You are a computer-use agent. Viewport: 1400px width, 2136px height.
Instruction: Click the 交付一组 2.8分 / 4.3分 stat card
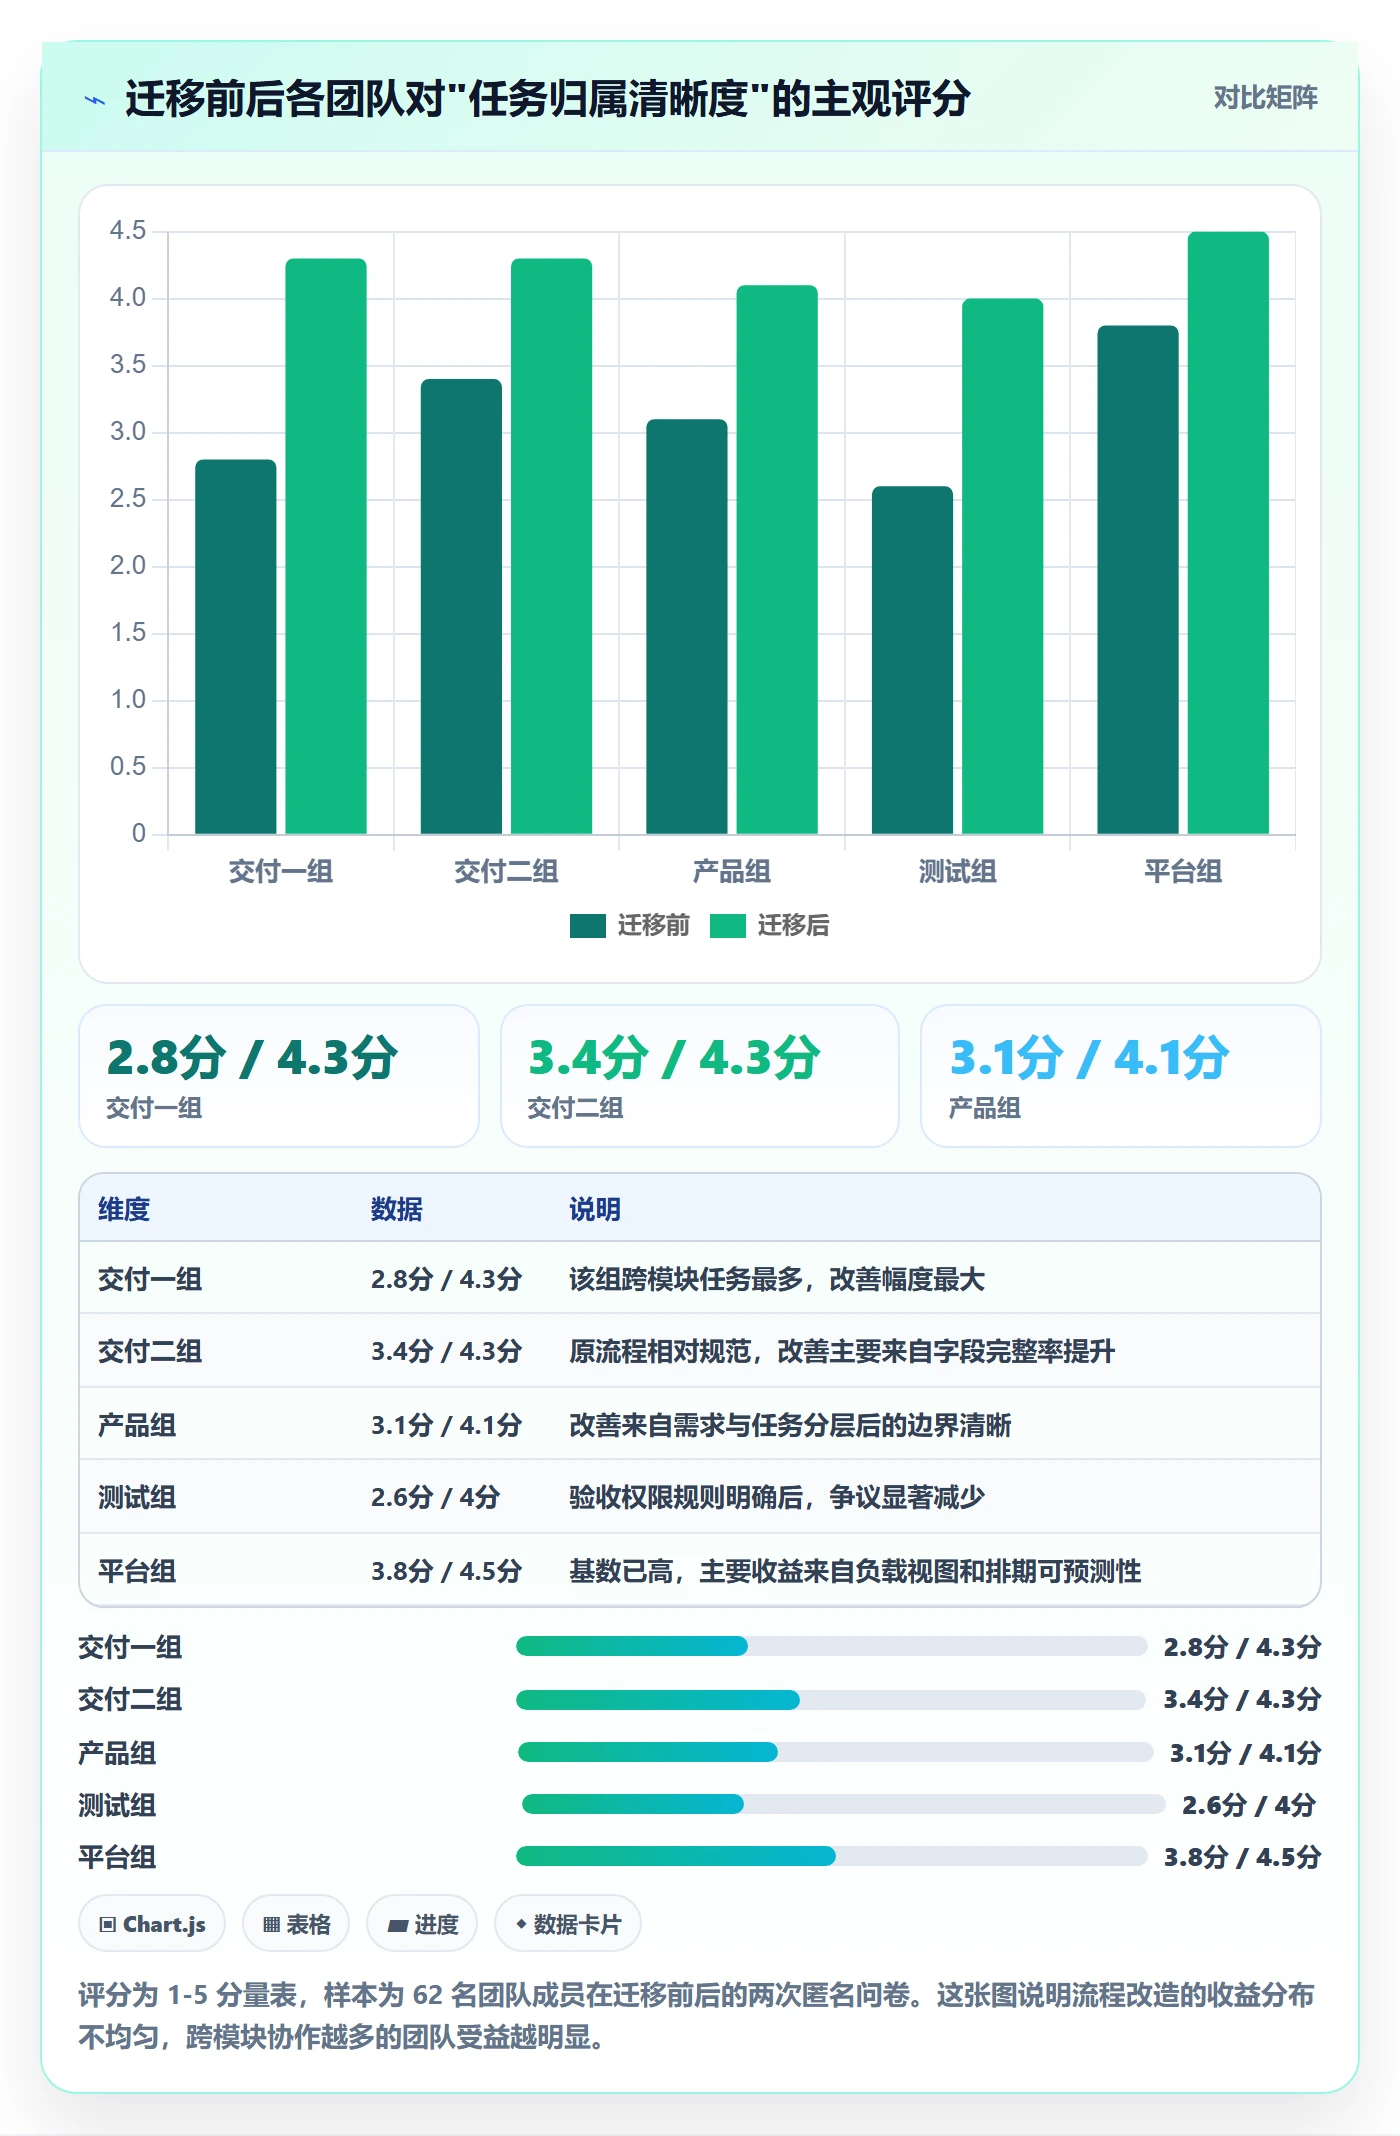click(x=279, y=1076)
